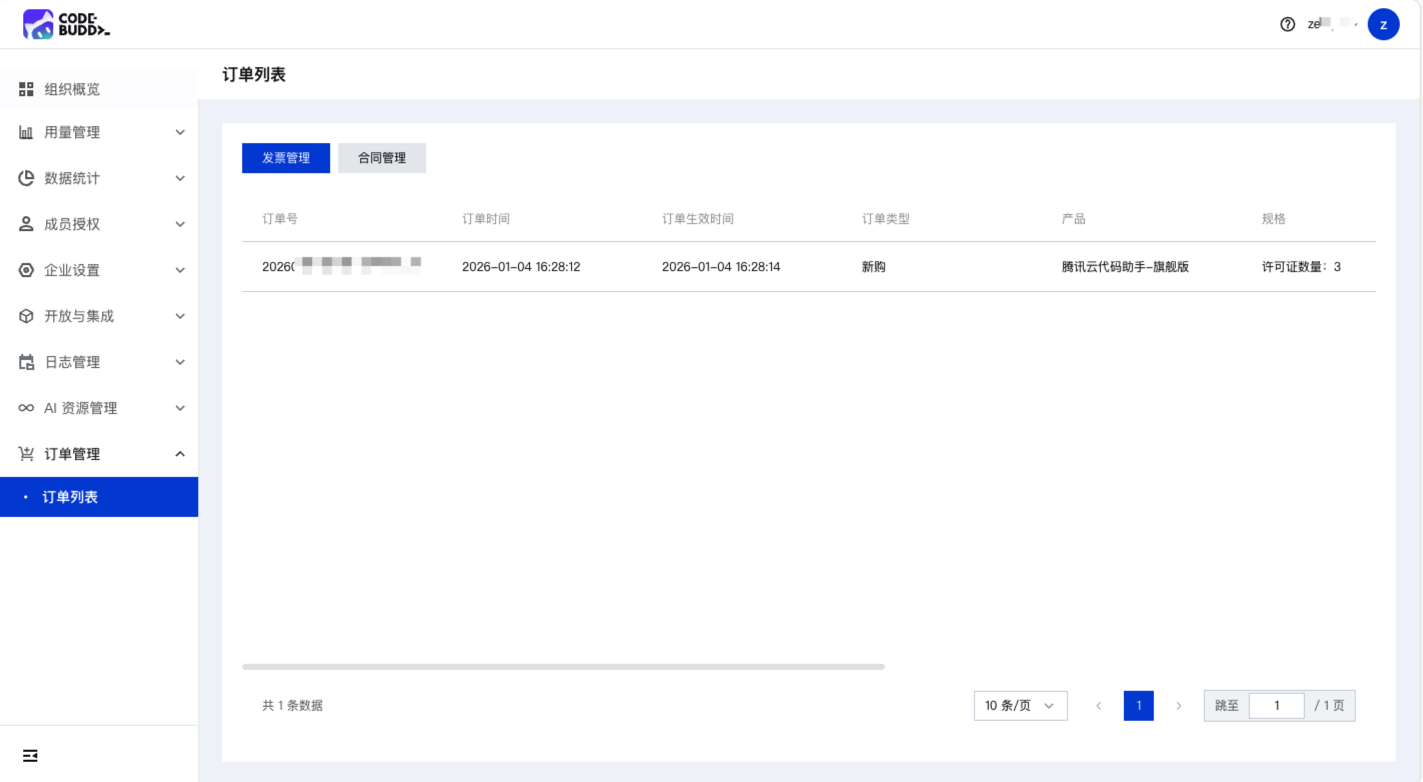
Task: Click the 组织概览 grid icon
Action: [x=26, y=89]
